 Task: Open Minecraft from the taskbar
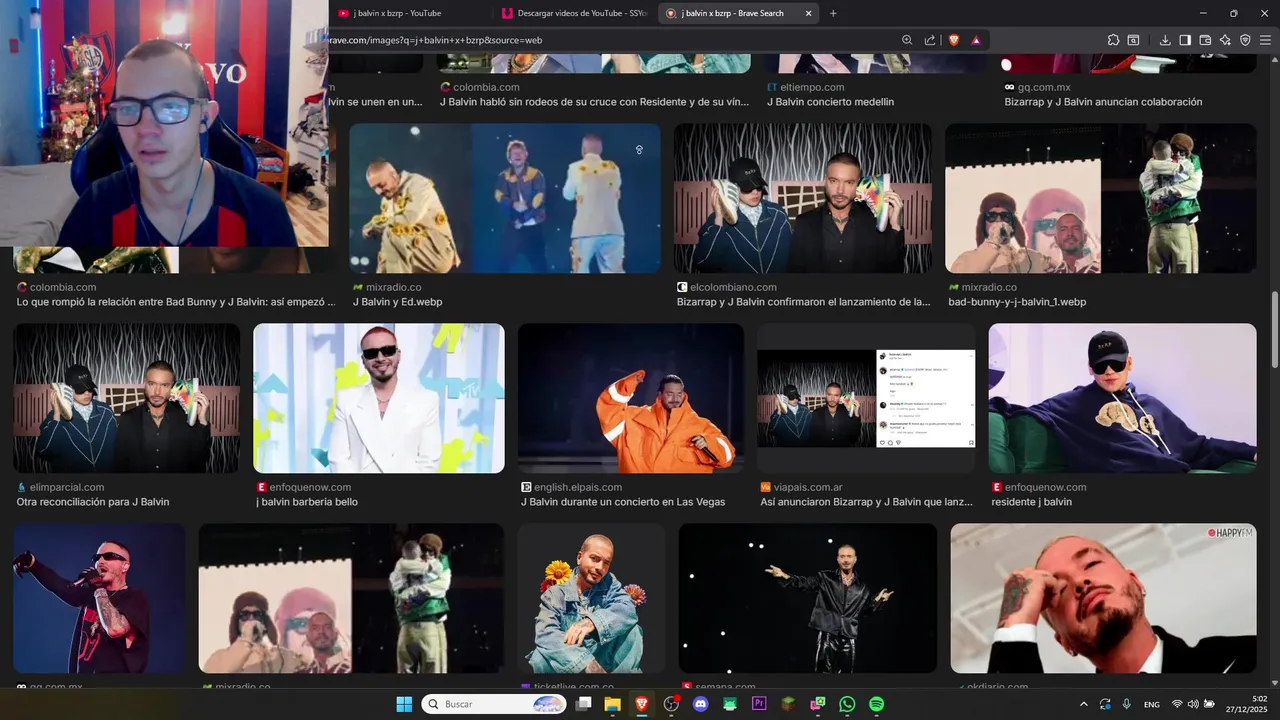tap(788, 704)
